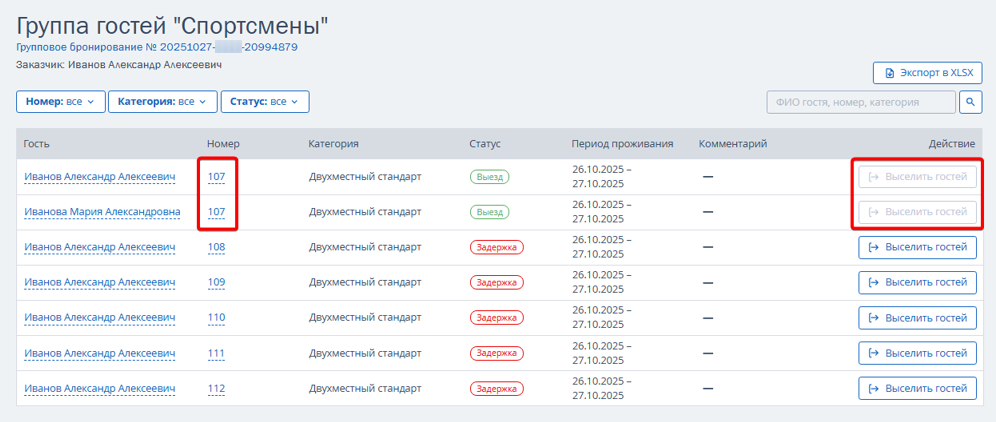Click the Период проживания column header
Screen dimensions: 996x422
(622, 144)
